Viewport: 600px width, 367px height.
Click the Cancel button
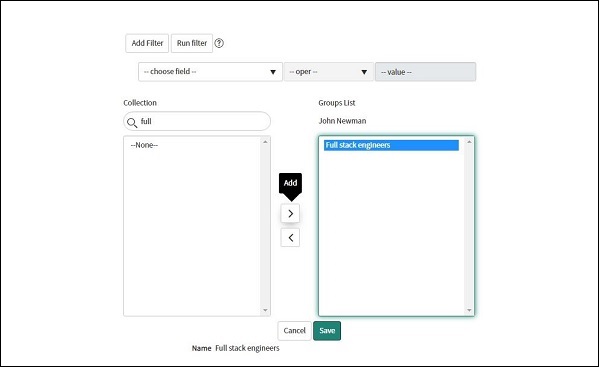[x=294, y=331]
